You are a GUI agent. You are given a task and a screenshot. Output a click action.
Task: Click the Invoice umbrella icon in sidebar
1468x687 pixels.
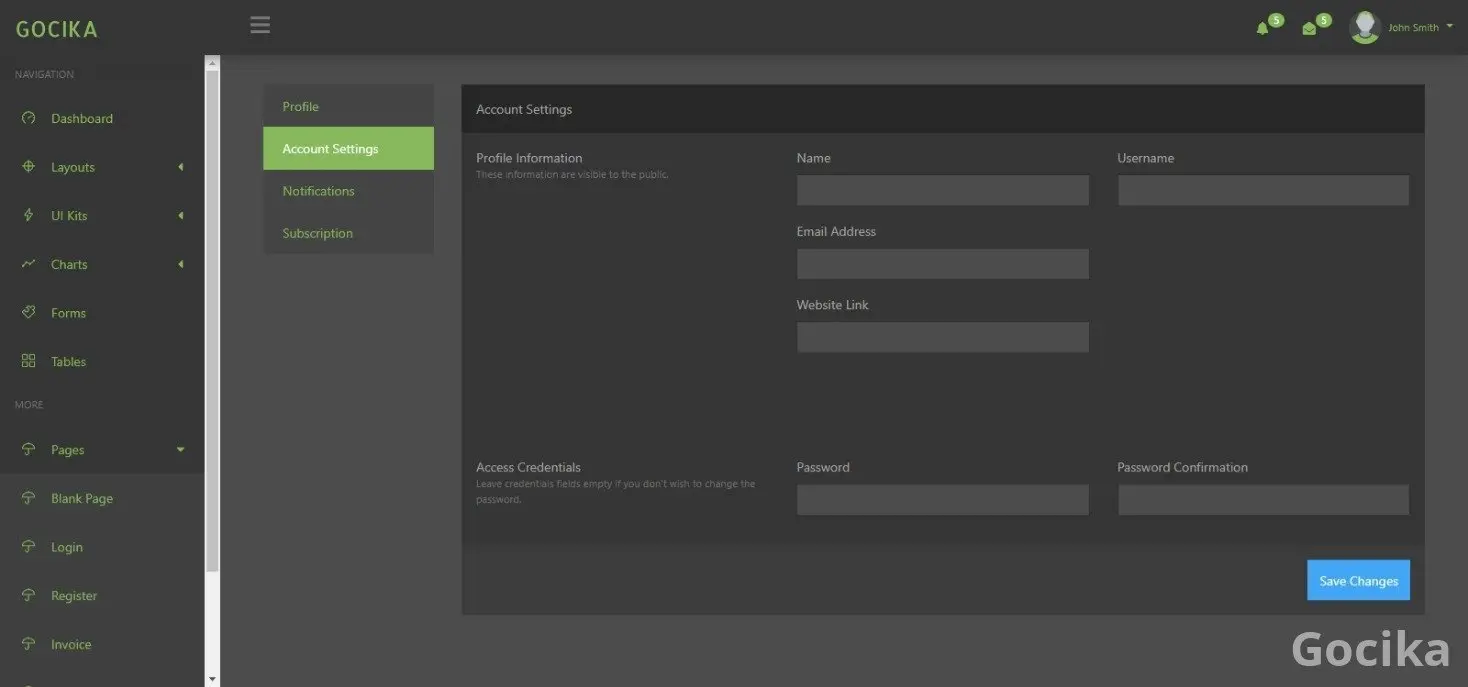point(28,644)
